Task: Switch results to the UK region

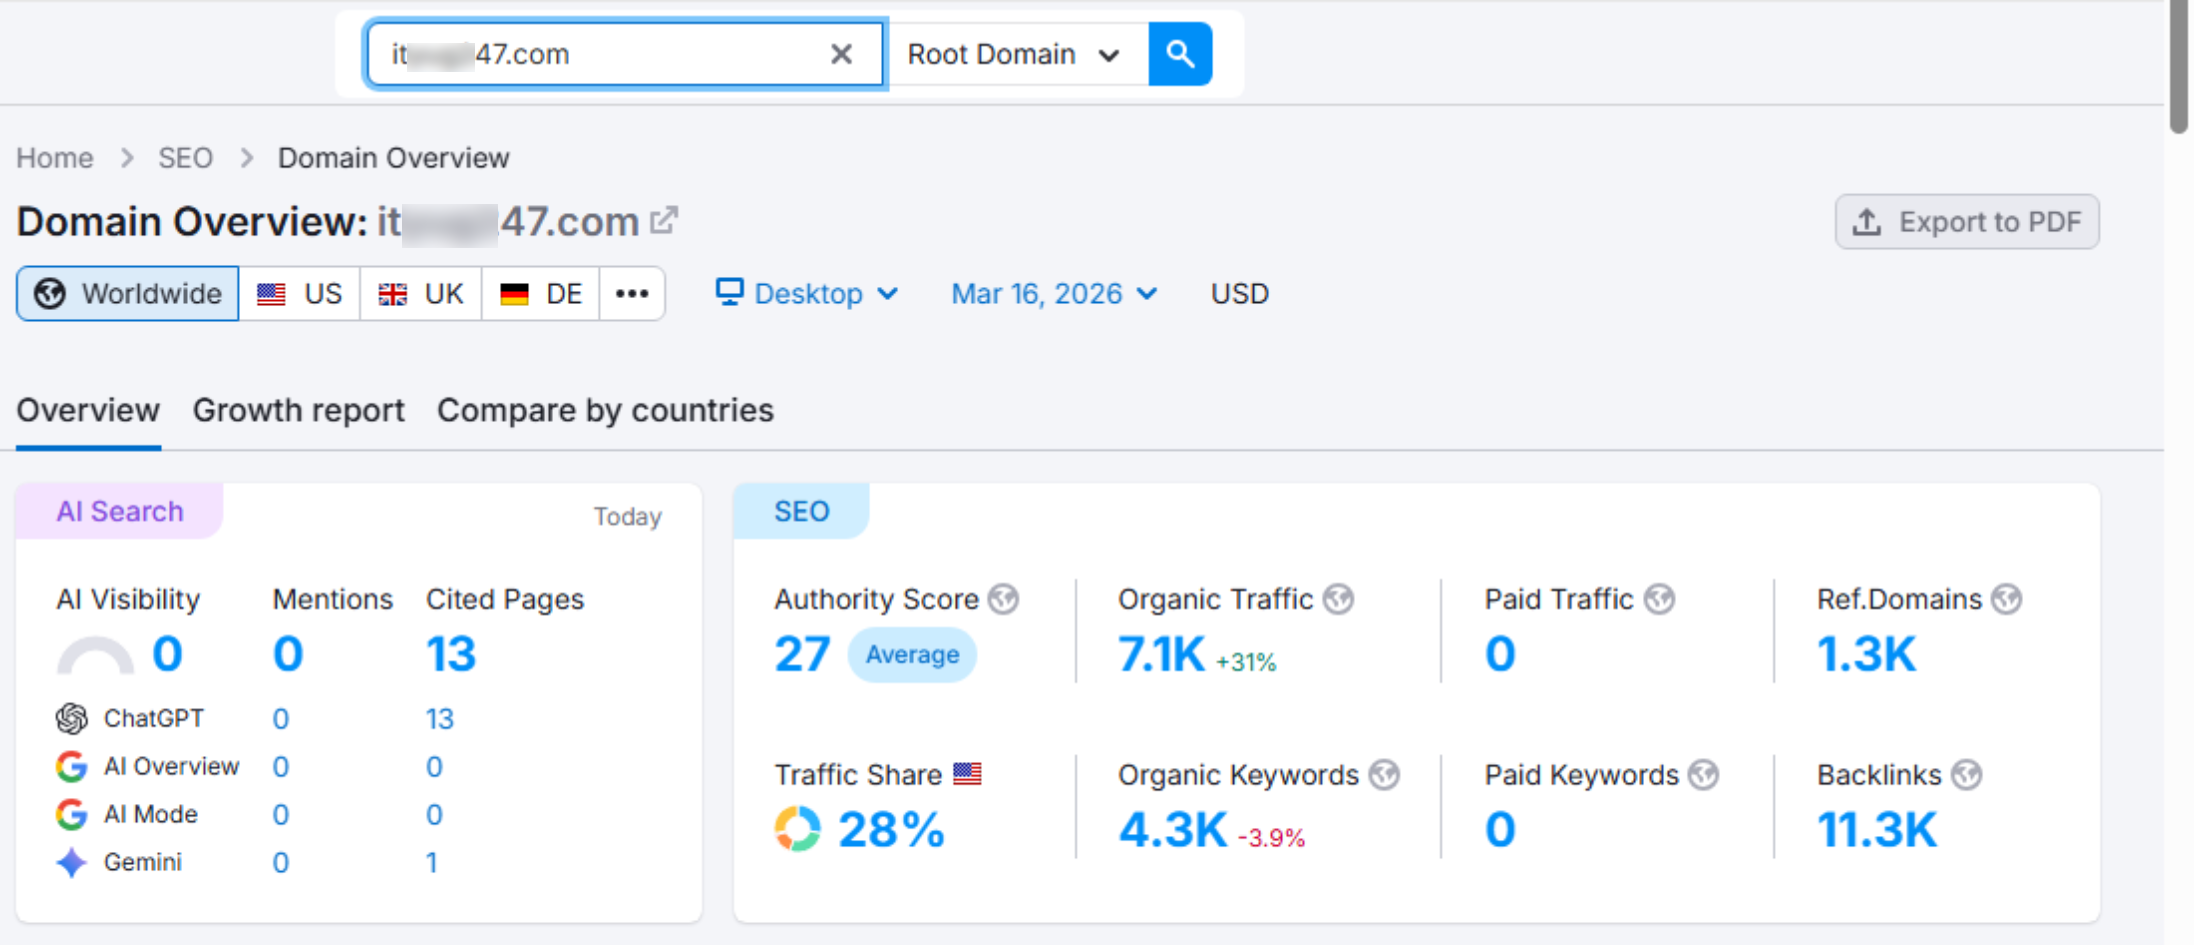Action: point(420,293)
